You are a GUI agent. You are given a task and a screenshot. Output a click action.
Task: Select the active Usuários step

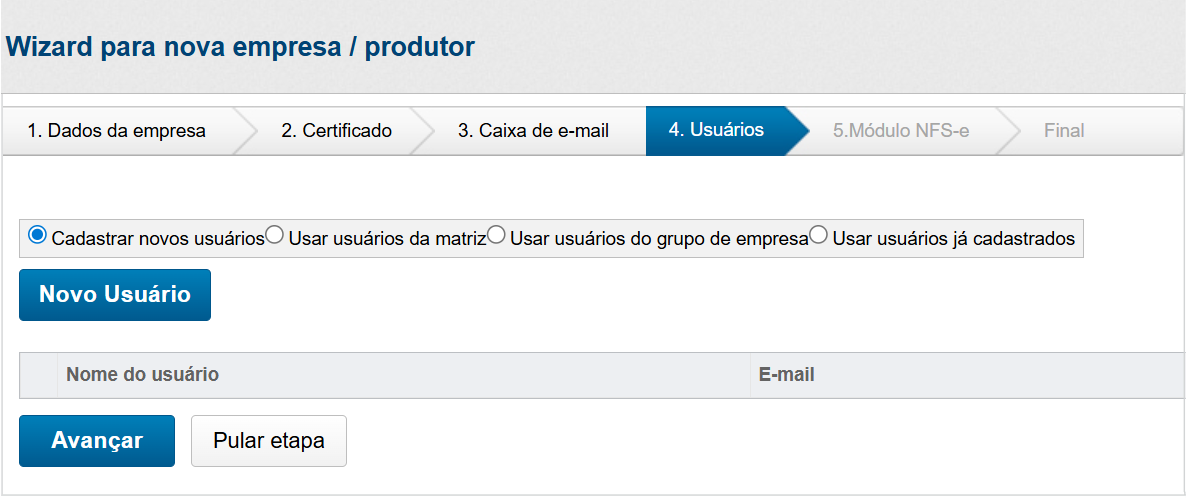[x=715, y=130]
